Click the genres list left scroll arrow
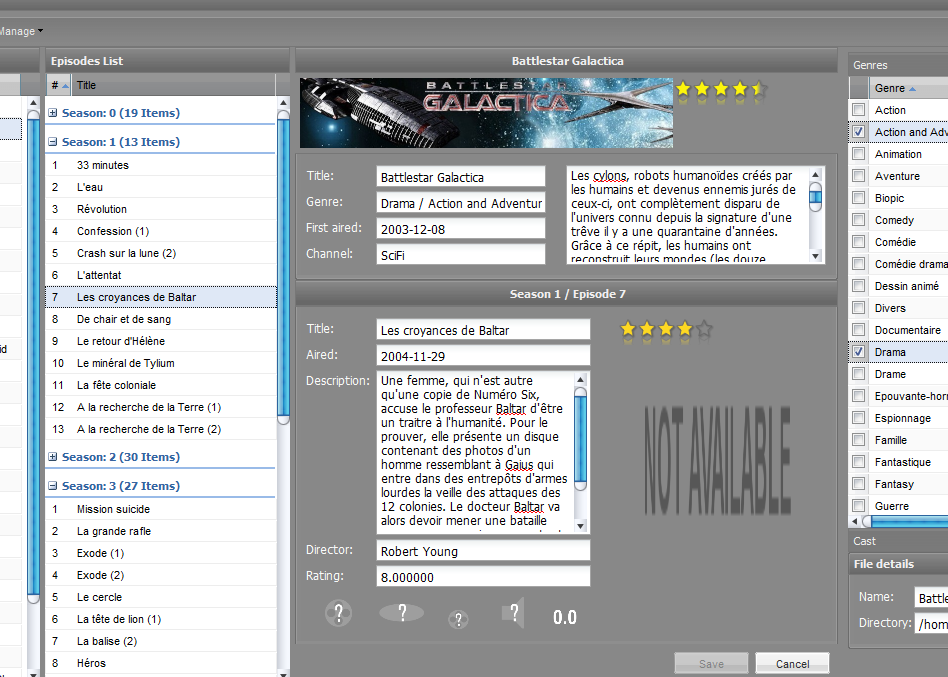The width and height of the screenshot is (948, 677). (x=855, y=521)
